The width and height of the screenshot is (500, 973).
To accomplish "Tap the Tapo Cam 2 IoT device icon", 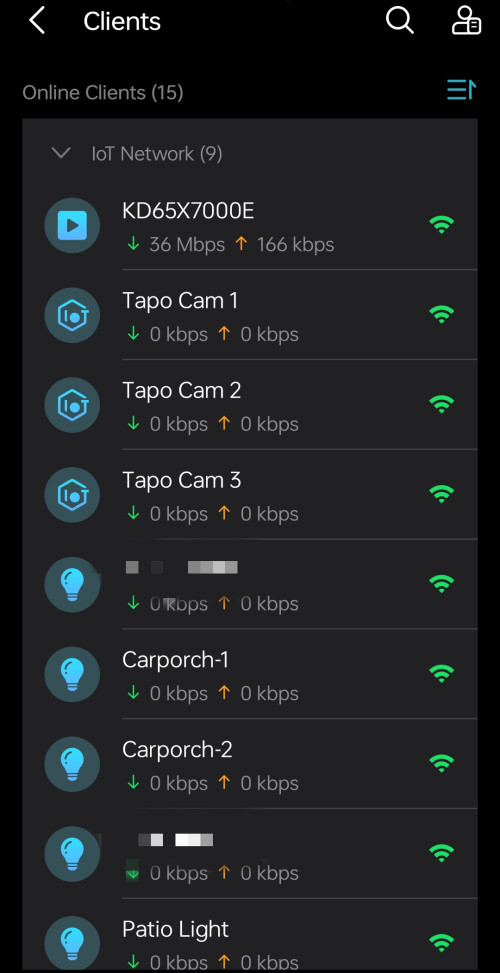I will 72,405.
